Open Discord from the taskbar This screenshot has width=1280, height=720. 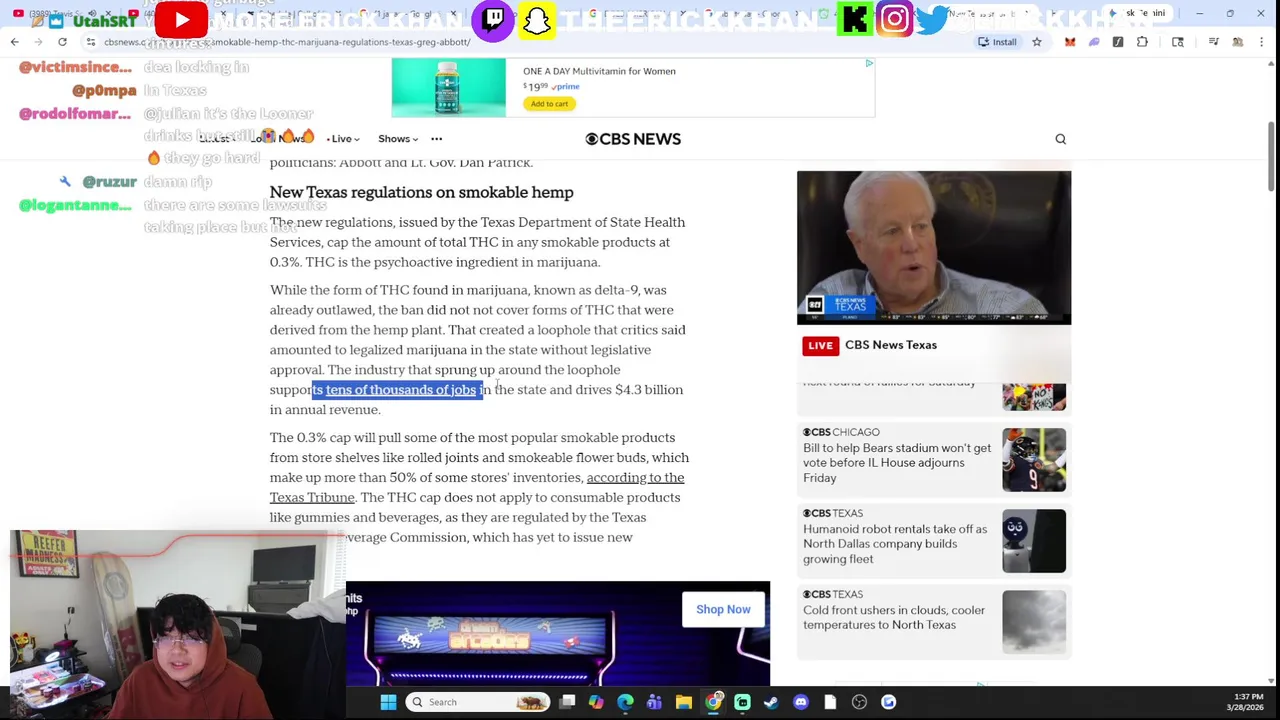coord(800,702)
